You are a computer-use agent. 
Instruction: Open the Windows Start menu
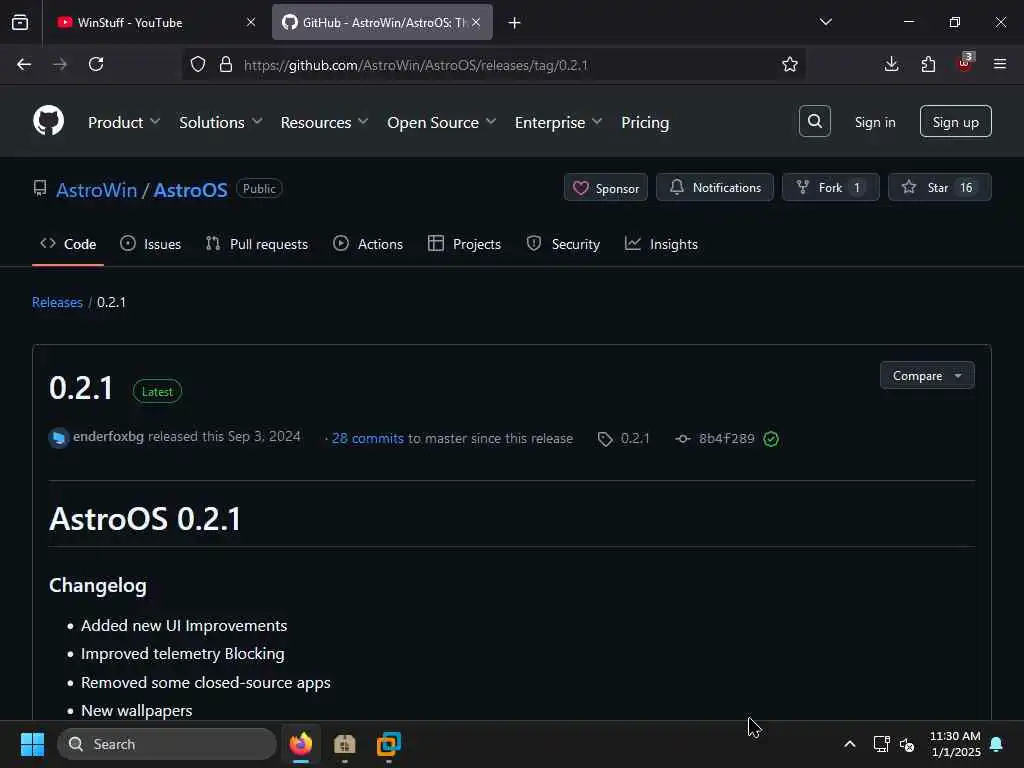(32, 744)
